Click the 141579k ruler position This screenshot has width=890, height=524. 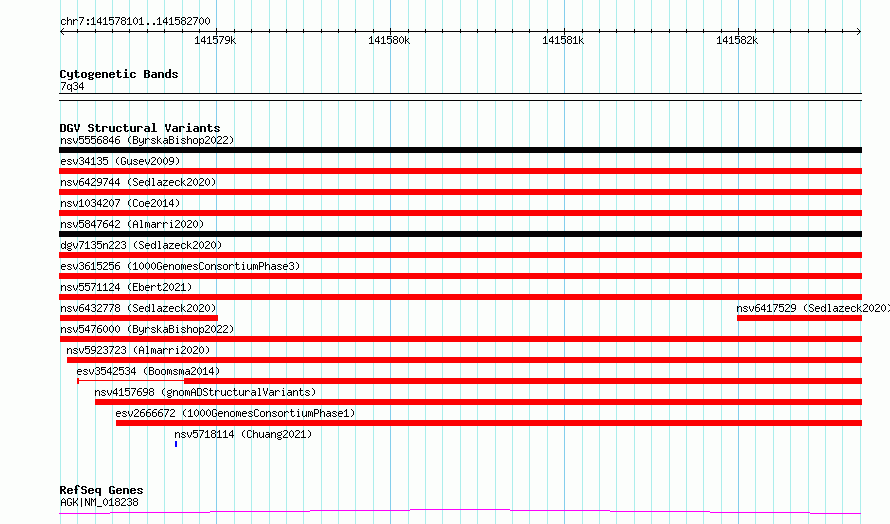pyautogui.click(x=215, y=40)
